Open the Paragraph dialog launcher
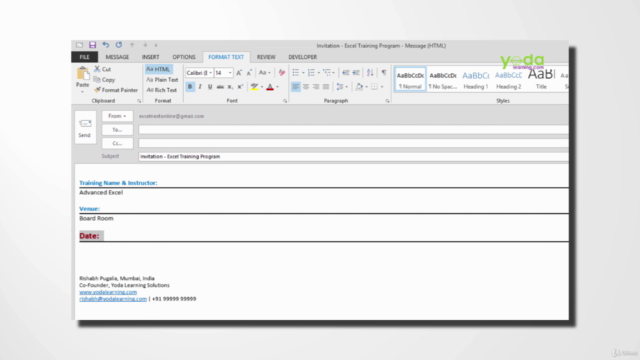640x360 pixels. [387, 101]
